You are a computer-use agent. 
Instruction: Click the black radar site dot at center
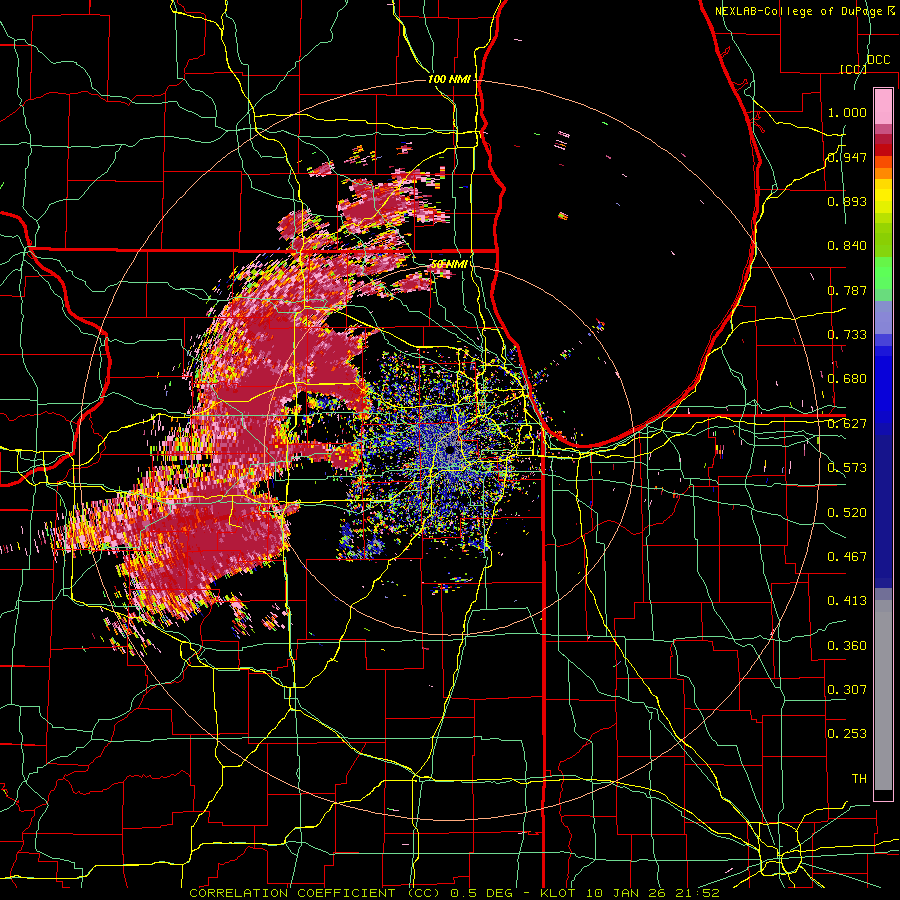coord(450,449)
